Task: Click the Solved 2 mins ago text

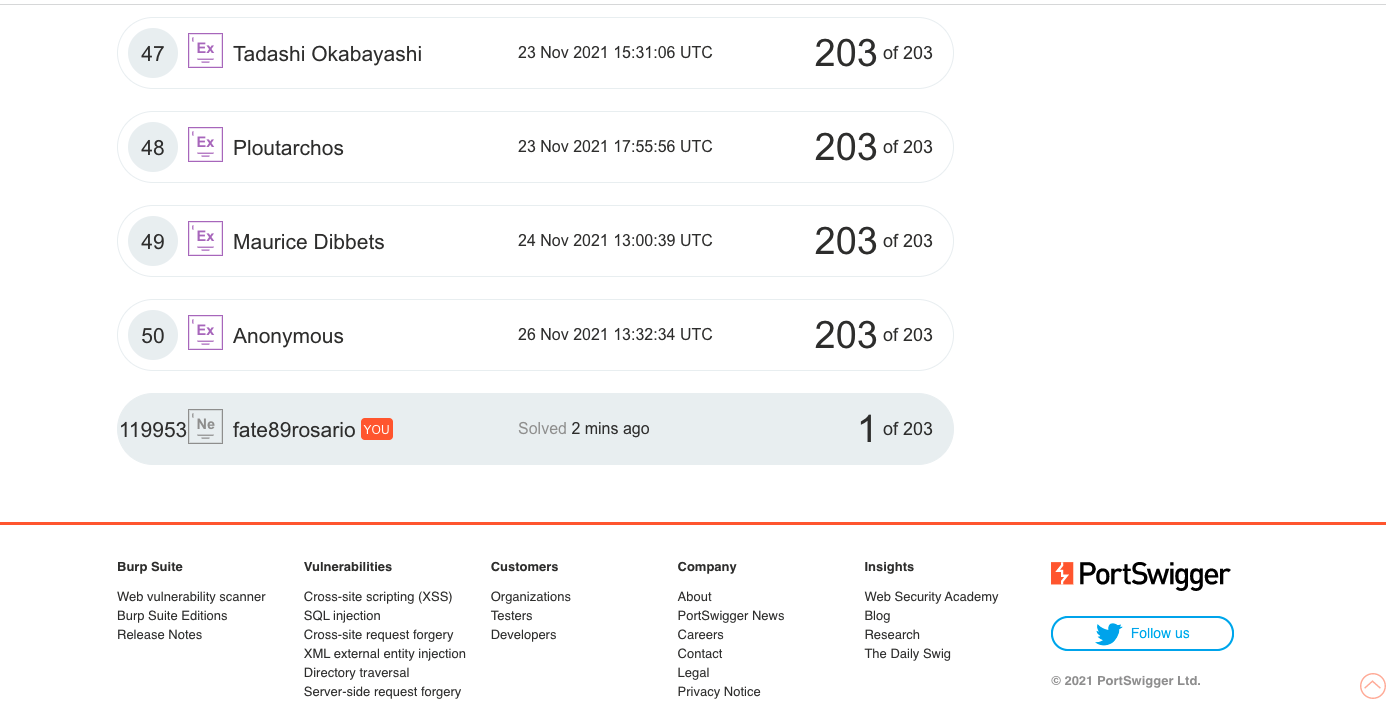Action: (583, 428)
